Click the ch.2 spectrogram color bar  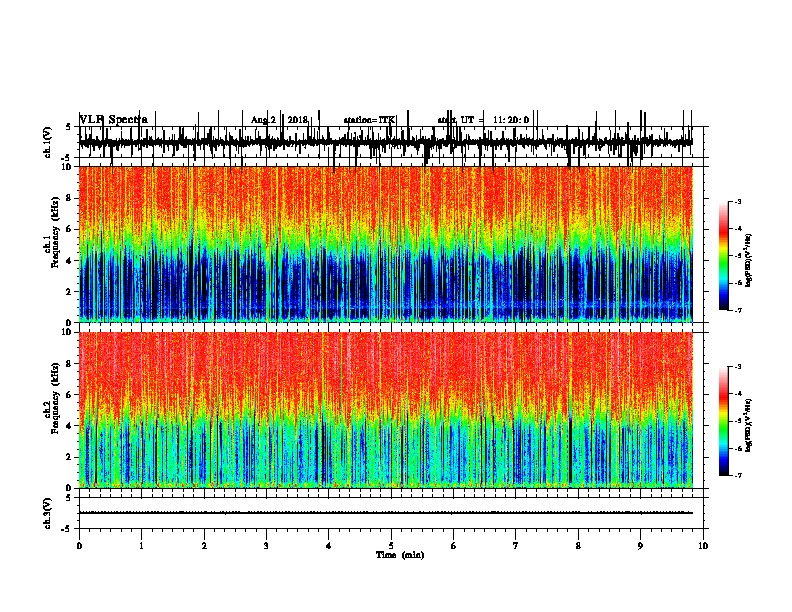(724, 421)
